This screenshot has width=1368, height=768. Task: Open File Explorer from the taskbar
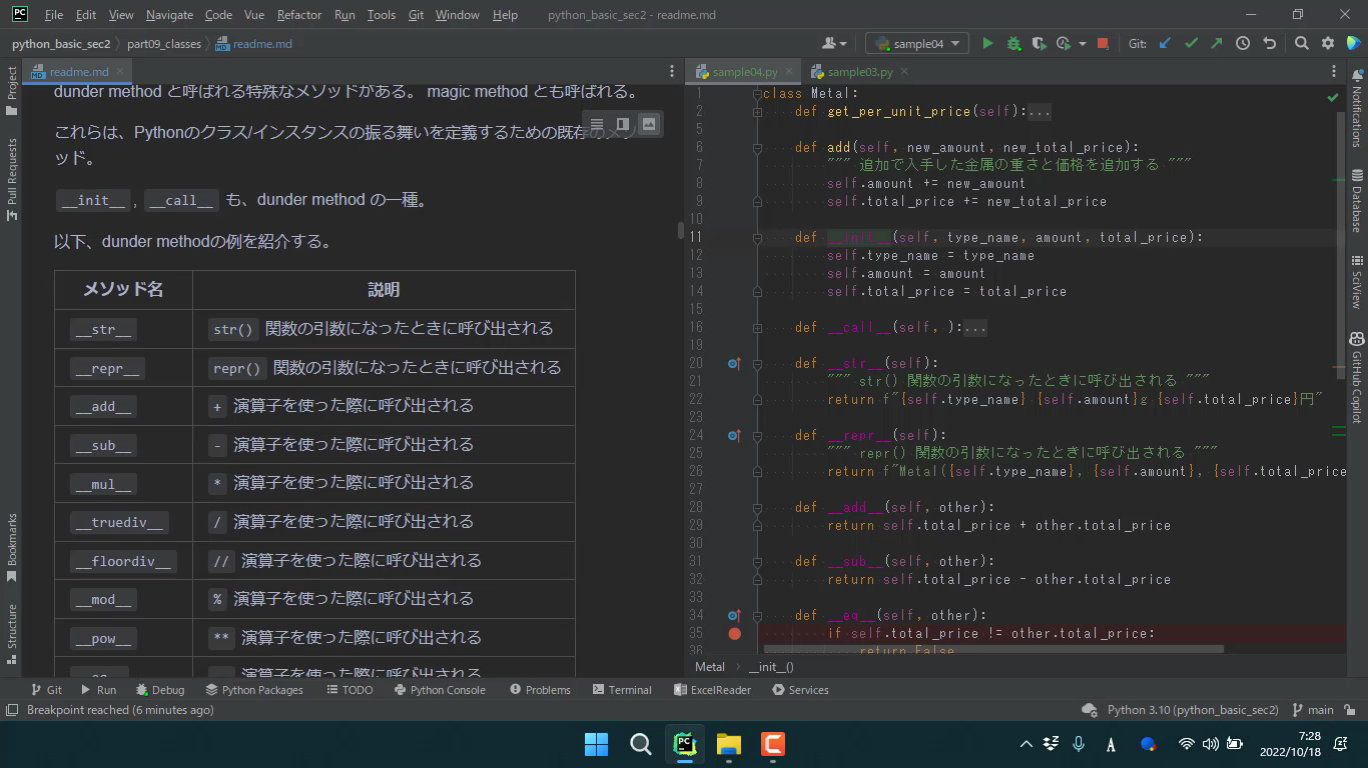pyautogui.click(x=729, y=744)
